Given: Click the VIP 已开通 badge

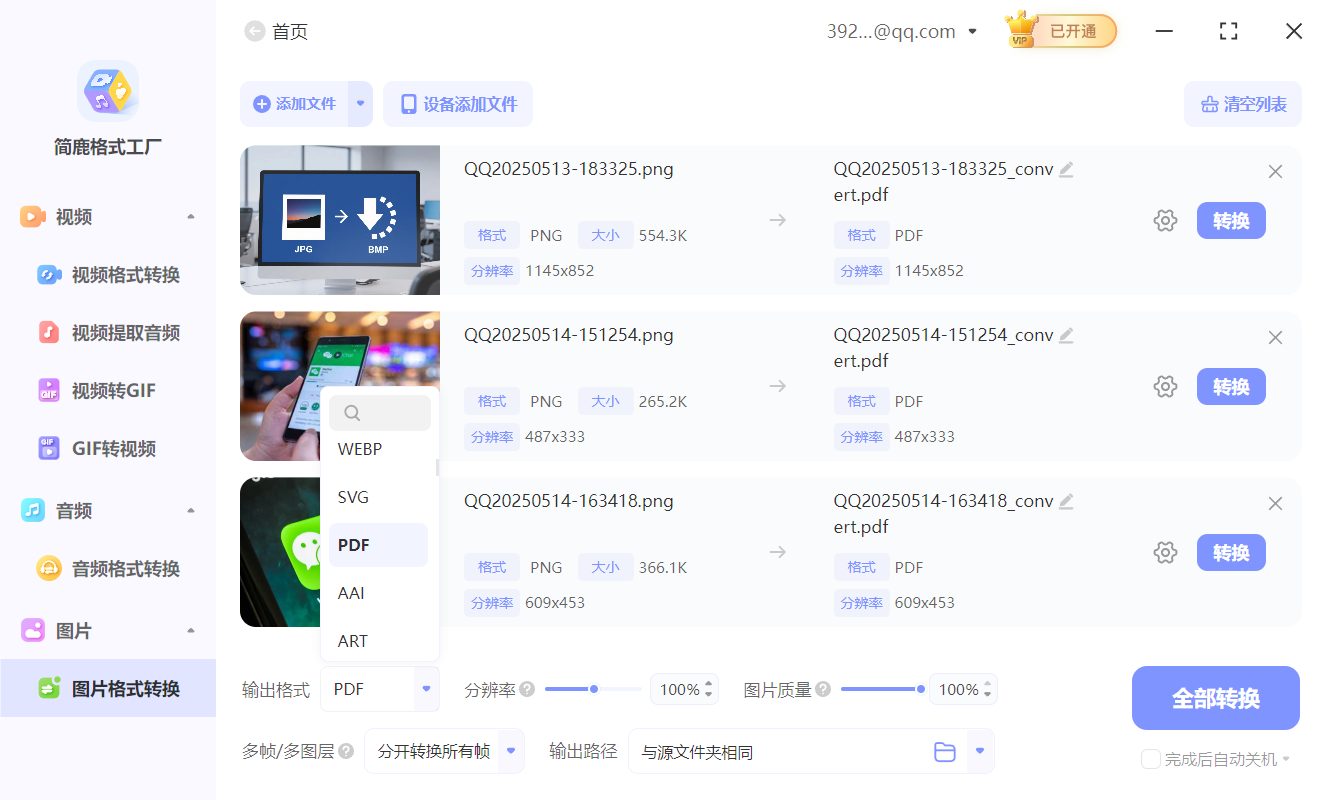Looking at the screenshot, I should click(1060, 31).
